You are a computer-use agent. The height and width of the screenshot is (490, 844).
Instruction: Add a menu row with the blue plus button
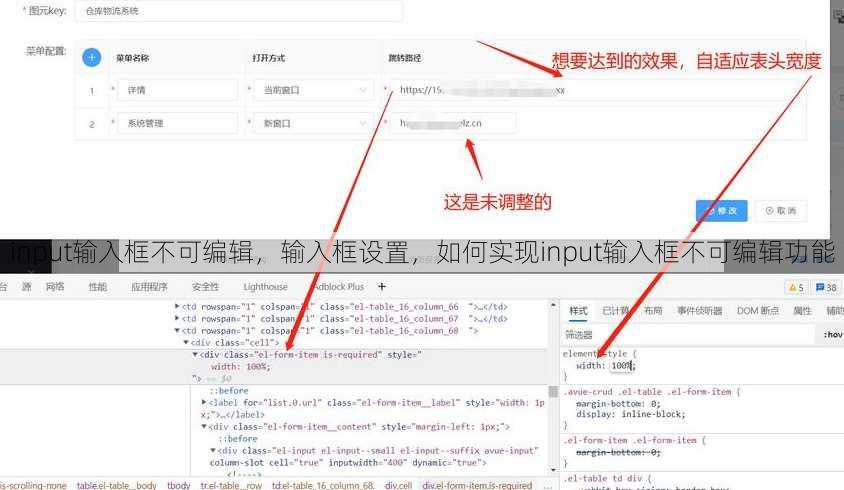[92, 57]
